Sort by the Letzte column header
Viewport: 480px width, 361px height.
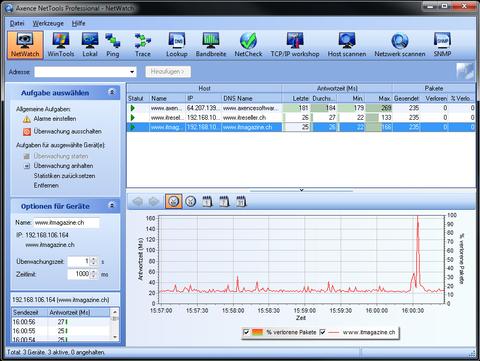point(296,99)
